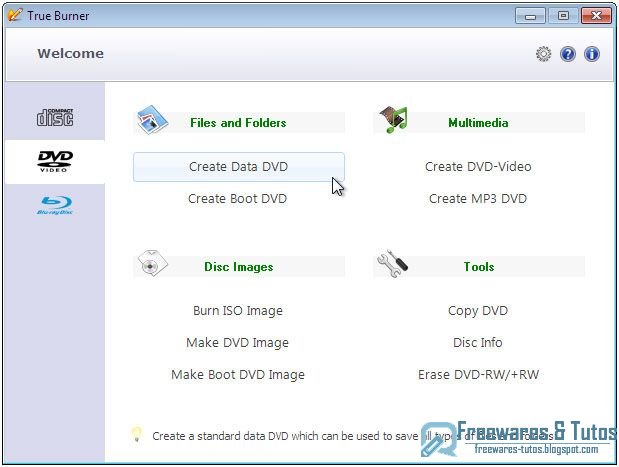The width and height of the screenshot is (619, 467).
Task: Click the Tools heading
Action: (479, 267)
